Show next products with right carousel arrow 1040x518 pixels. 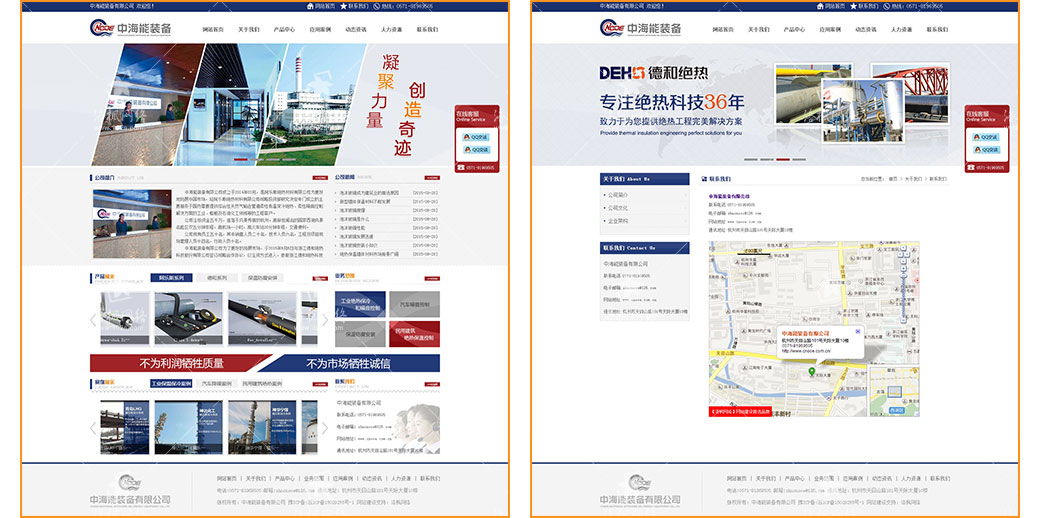click(x=324, y=321)
